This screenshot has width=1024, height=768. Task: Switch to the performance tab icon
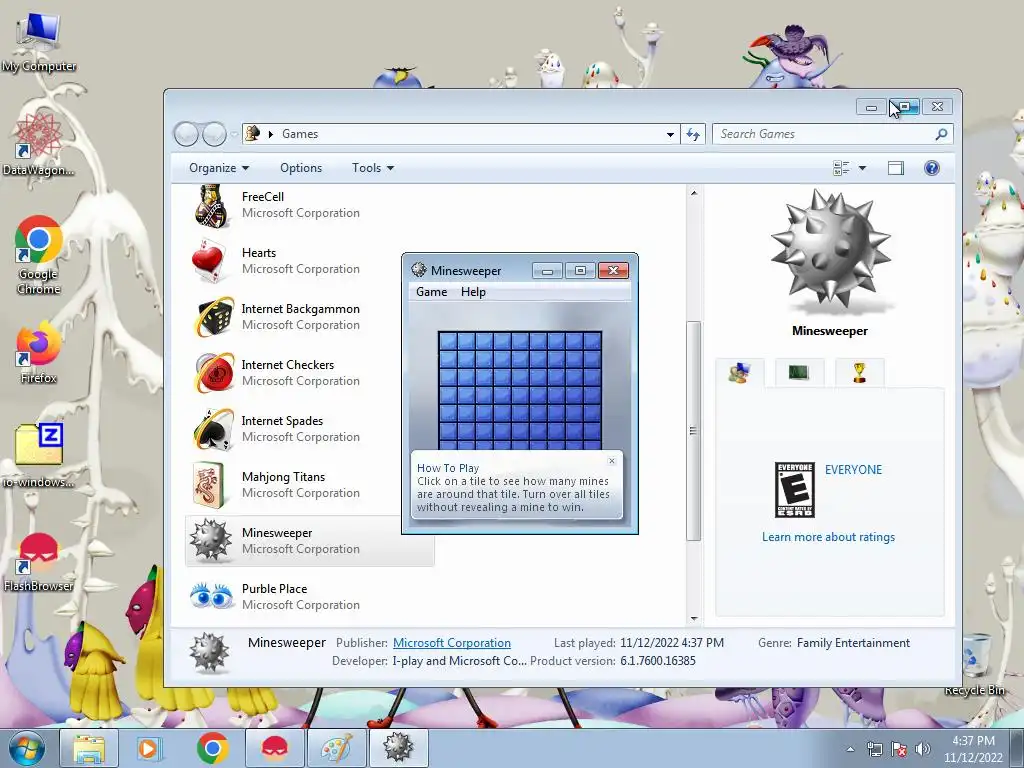(798, 373)
